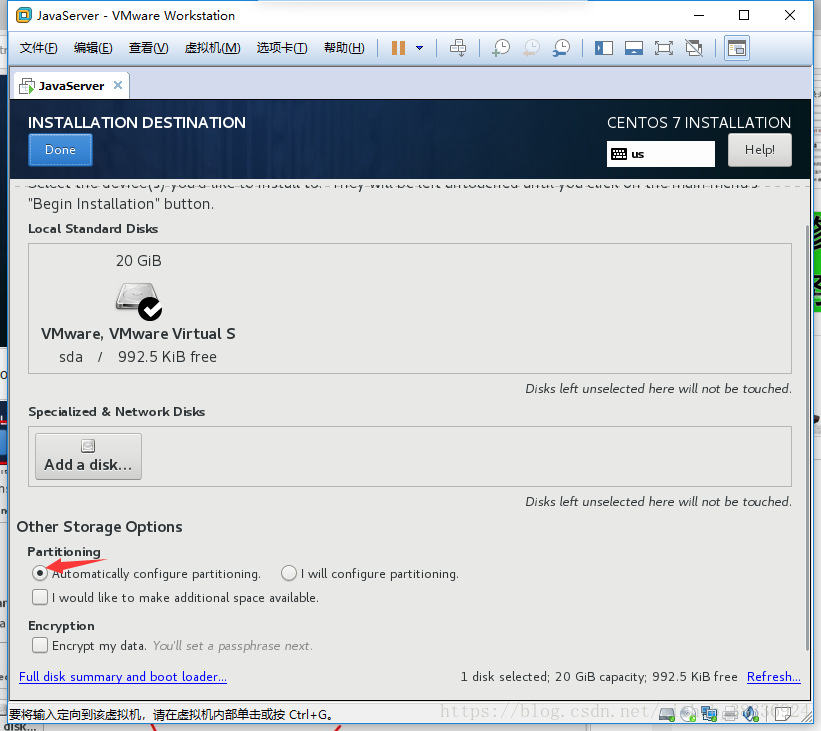Image resolution: width=821 pixels, height=731 pixels.
Task: Open the 编辑(E) menu
Action: pos(93,48)
